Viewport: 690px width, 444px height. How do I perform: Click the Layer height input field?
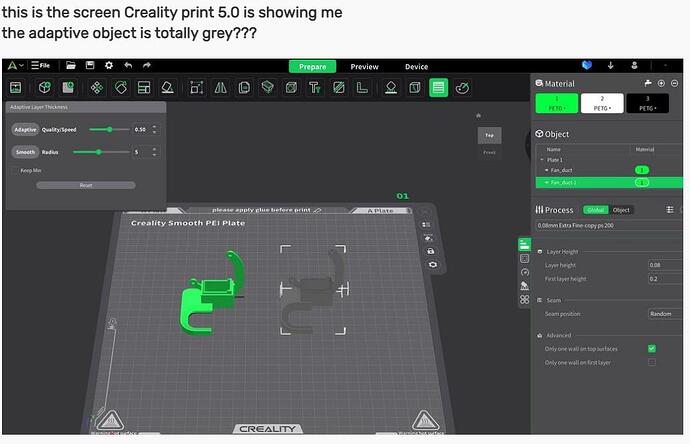pos(665,265)
